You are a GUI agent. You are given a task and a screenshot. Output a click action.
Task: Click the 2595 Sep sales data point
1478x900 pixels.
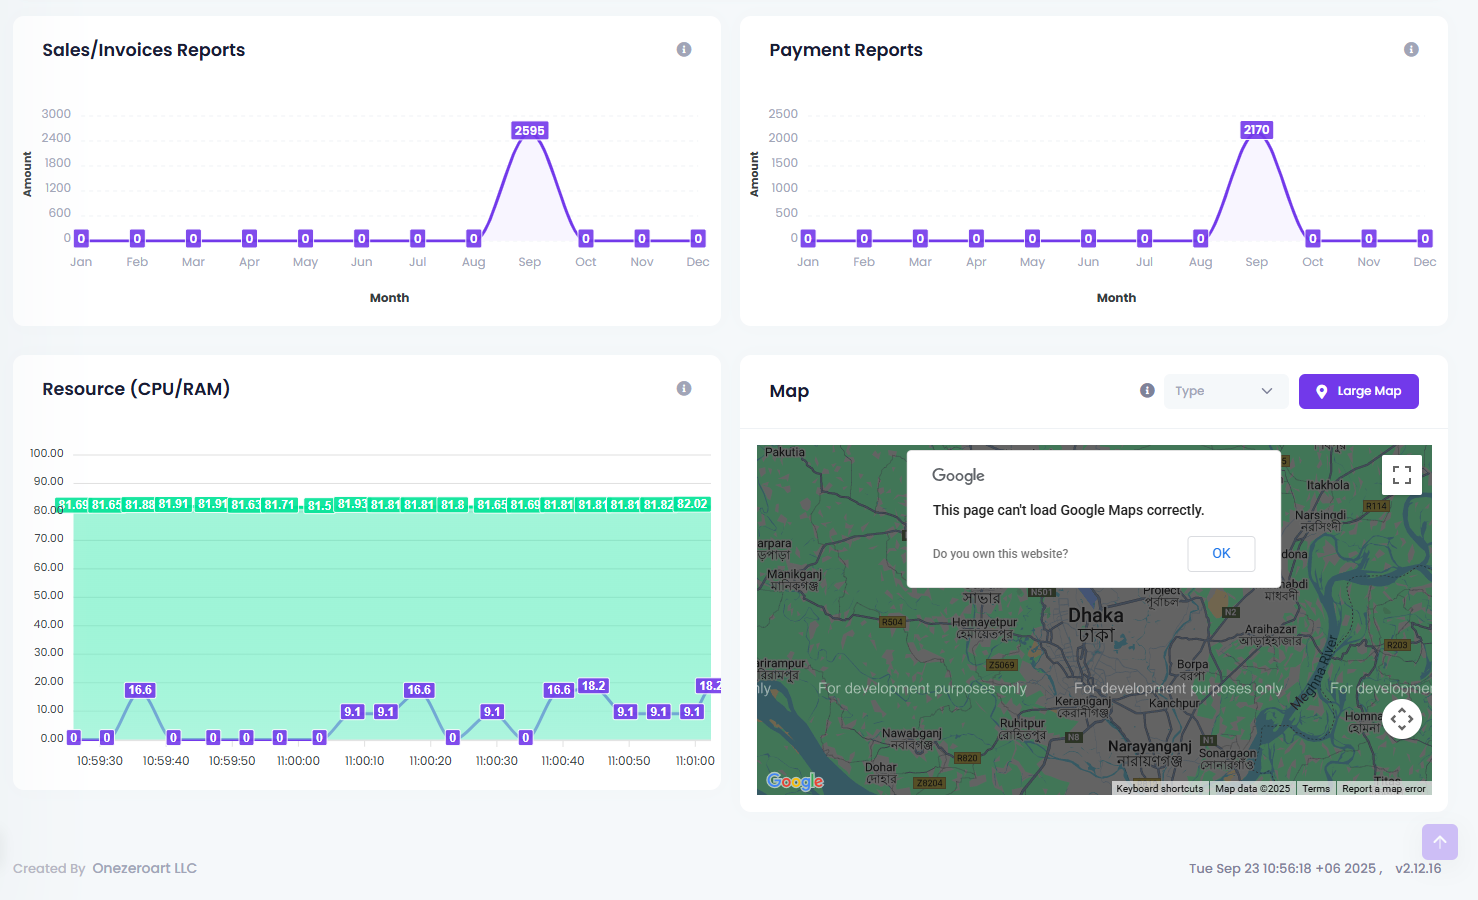pyautogui.click(x=529, y=131)
